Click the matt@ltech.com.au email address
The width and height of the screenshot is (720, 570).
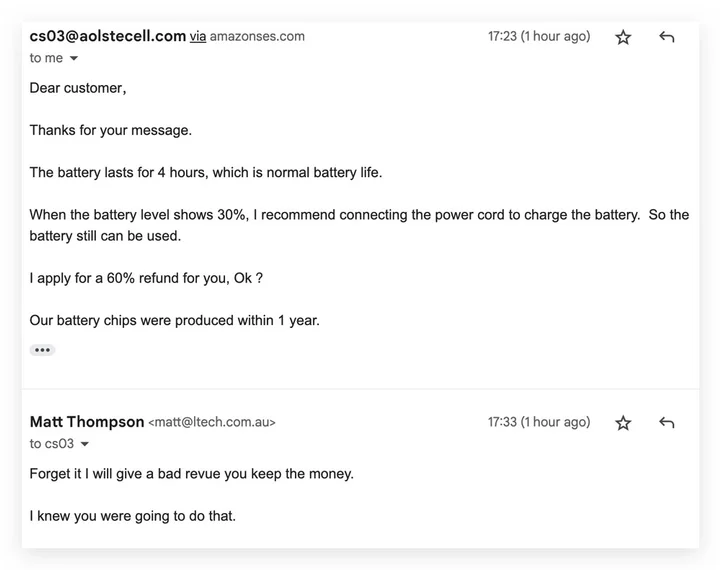(212, 423)
